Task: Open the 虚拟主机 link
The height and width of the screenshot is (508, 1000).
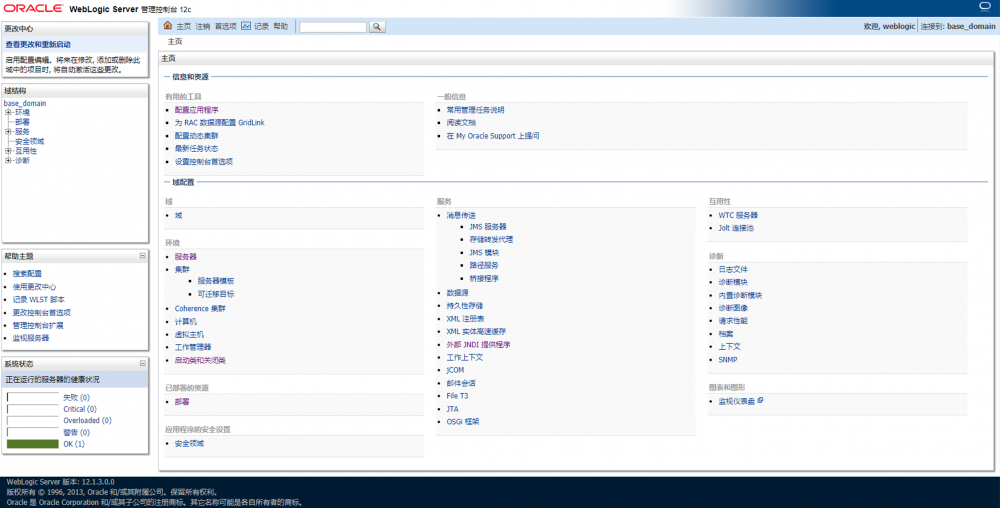Action: [x=189, y=335]
